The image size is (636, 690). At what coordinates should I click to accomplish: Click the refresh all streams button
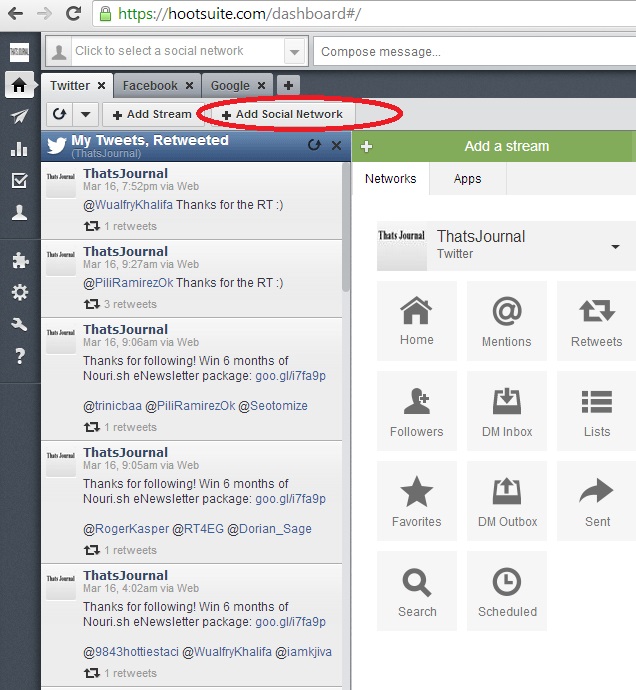click(59, 114)
